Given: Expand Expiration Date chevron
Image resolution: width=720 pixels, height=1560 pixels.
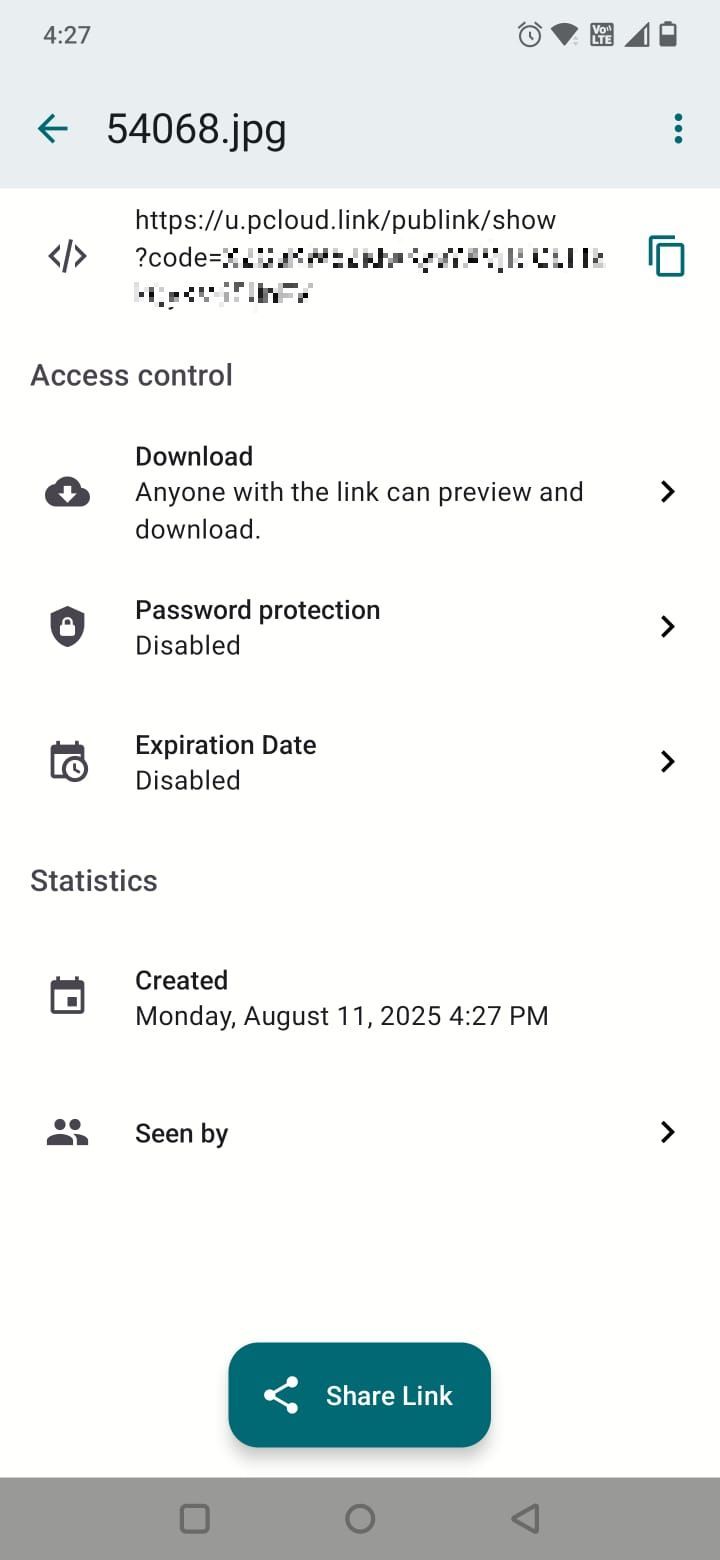Looking at the screenshot, I should [668, 762].
